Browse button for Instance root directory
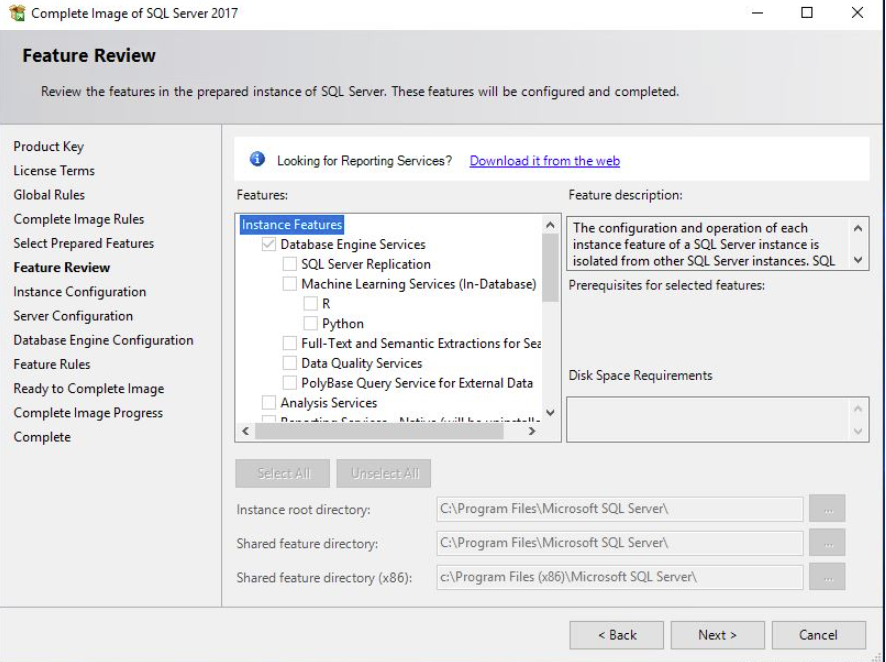The width and height of the screenshot is (886, 662). pyautogui.click(x=827, y=508)
